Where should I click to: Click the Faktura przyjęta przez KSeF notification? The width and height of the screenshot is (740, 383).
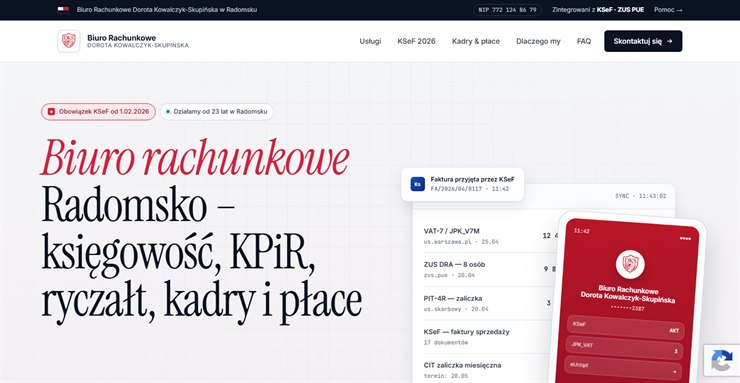click(x=462, y=184)
